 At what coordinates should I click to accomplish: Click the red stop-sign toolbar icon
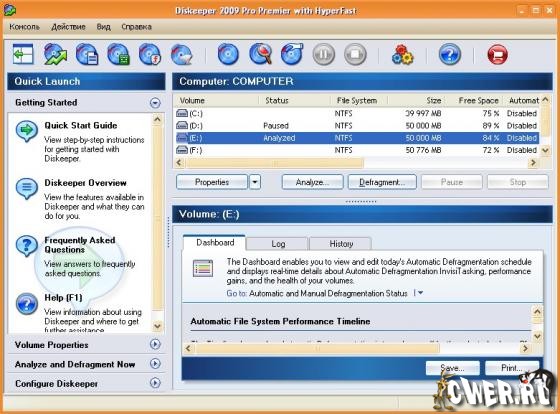497,54
